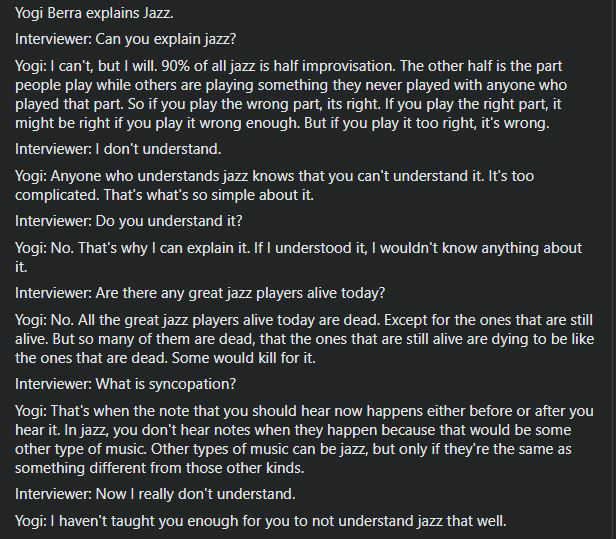616x539 pixels.
Task: Click the text 'All the great jazz players alive today are dead.'
Action: [x=229, y=320]
